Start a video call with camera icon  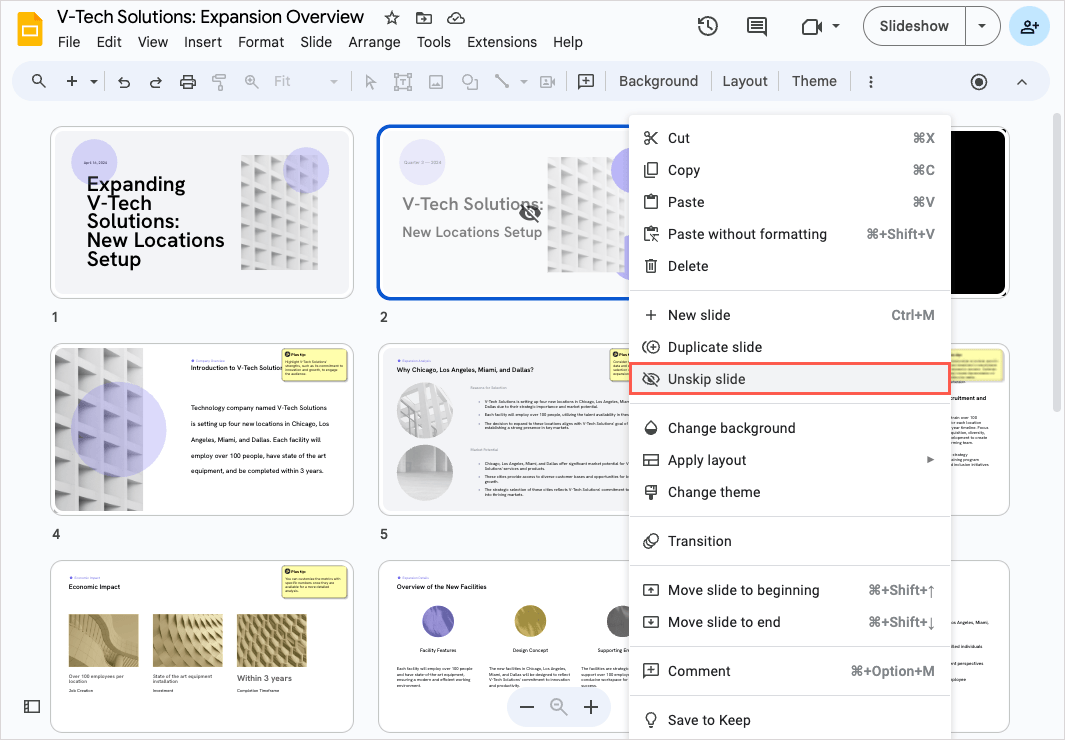[812, 26]
